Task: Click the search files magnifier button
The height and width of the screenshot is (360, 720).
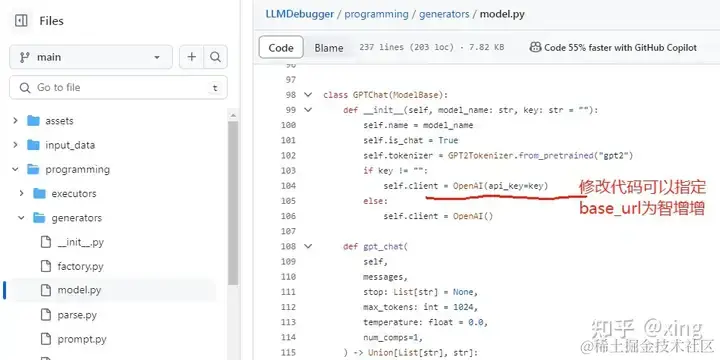Action: coord(215,57)
